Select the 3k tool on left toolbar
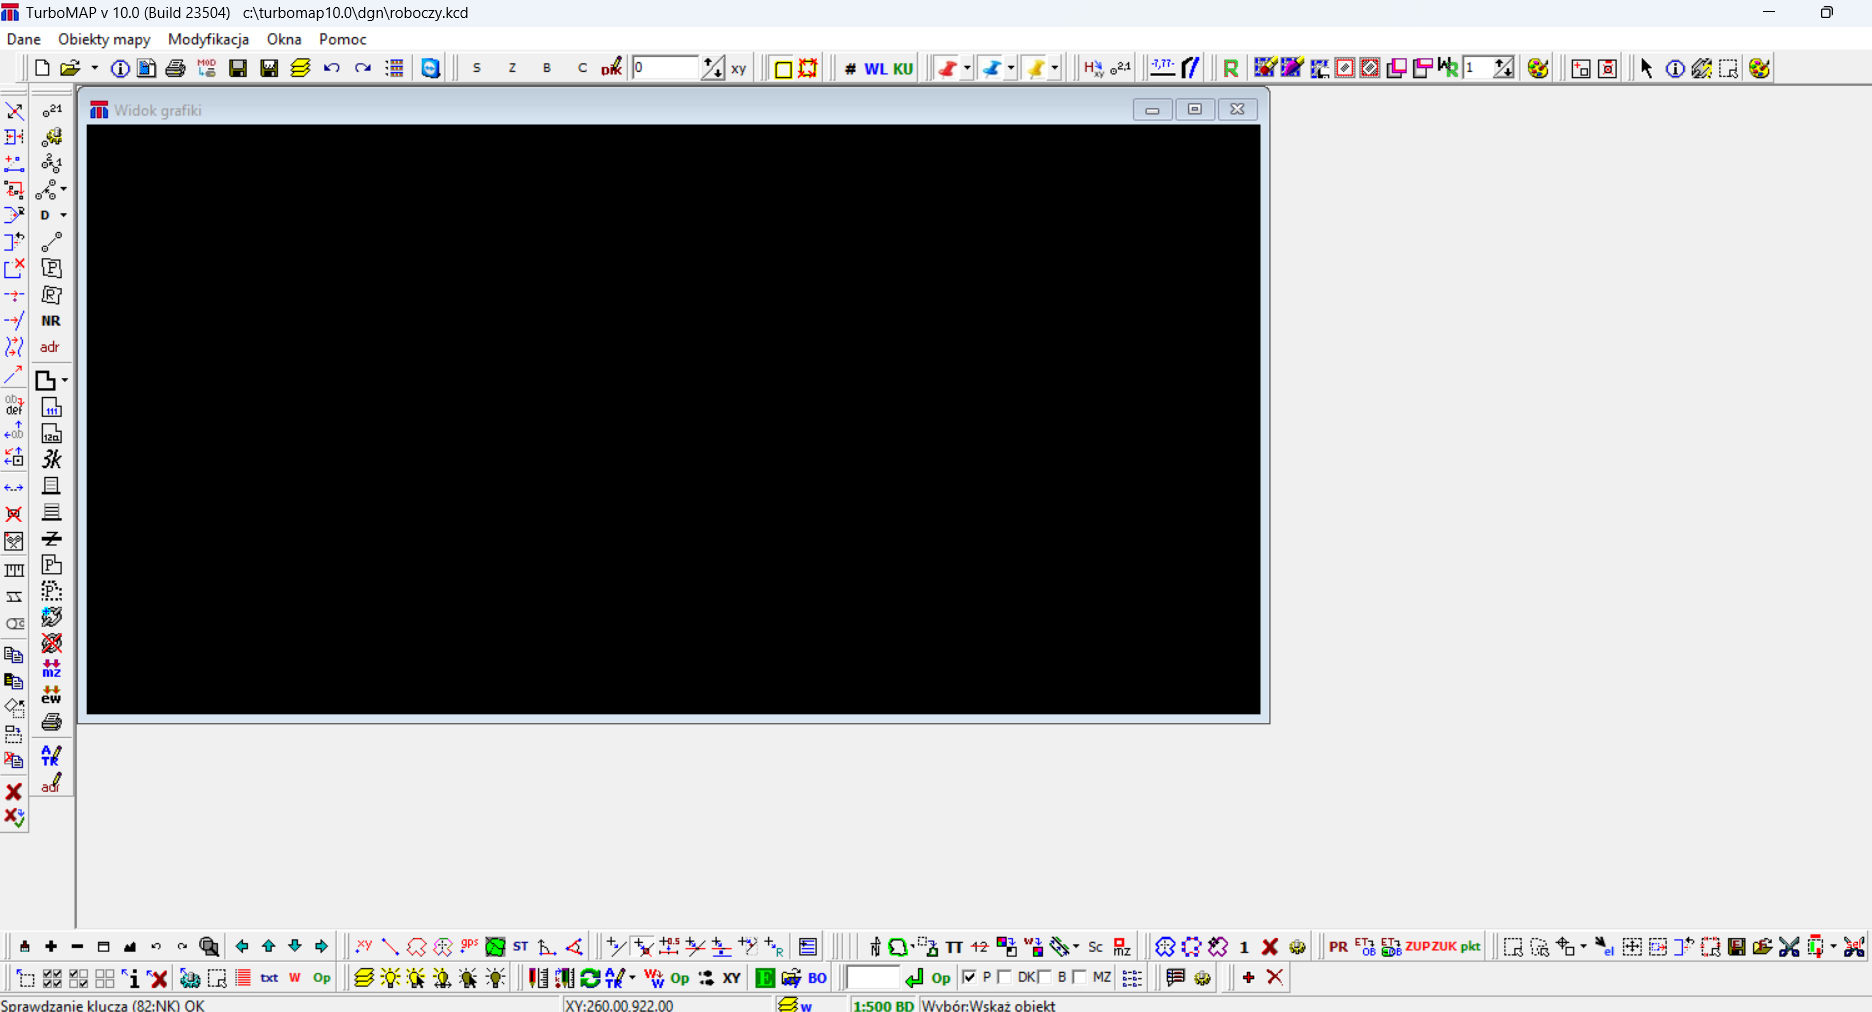Screen dimensions: 1872x1012 tap(51, 460)
